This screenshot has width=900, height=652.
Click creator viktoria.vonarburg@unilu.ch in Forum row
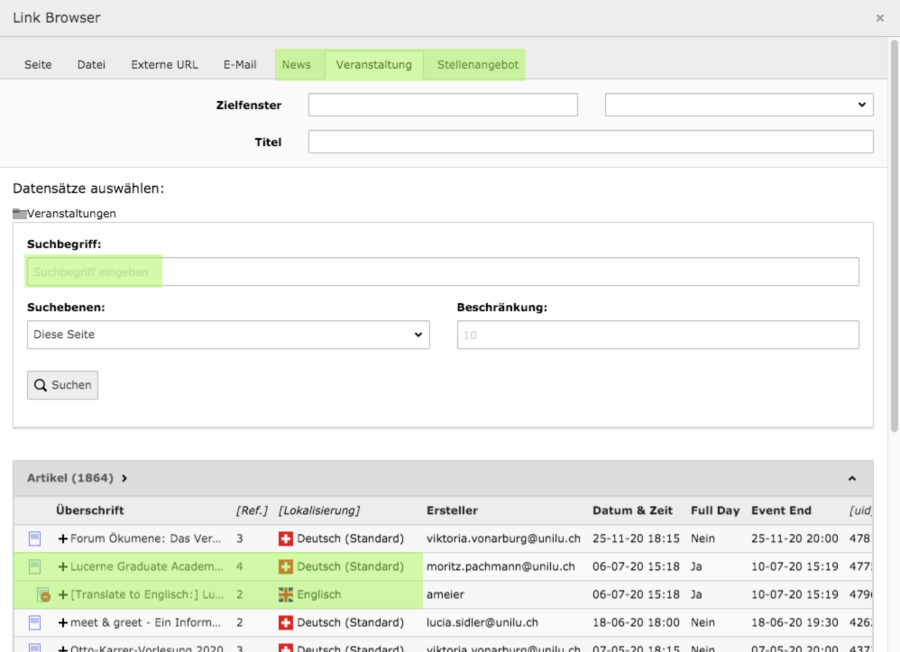(x=503, y=538)
